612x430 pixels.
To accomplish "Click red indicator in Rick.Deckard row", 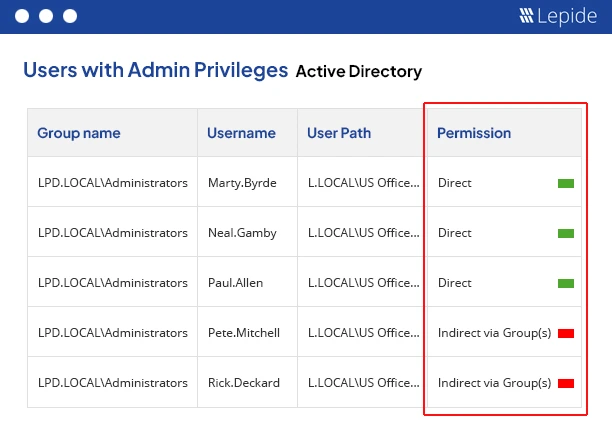I will coord(566,383).
